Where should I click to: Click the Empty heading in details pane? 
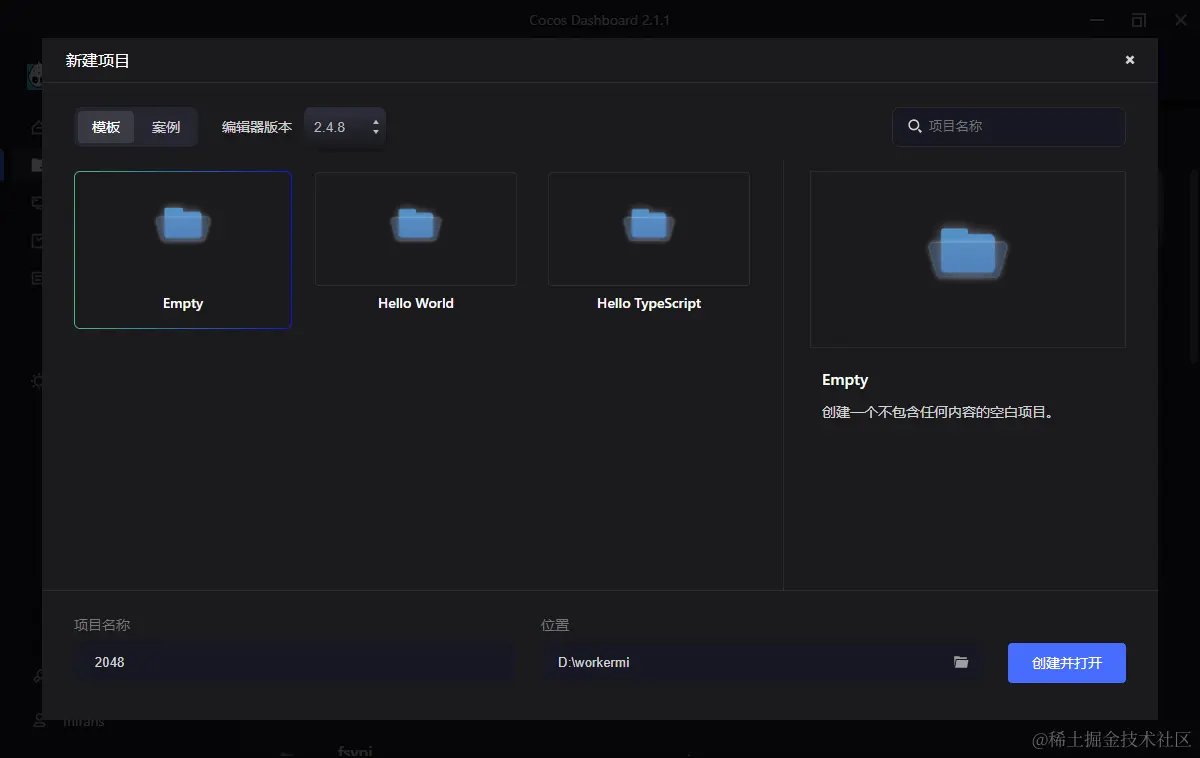[x=845, y=380]
